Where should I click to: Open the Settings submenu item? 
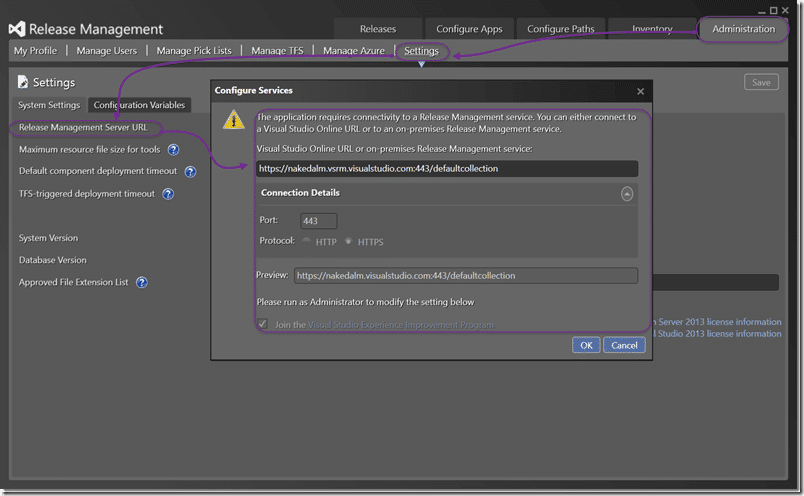[x=421, y=51]
